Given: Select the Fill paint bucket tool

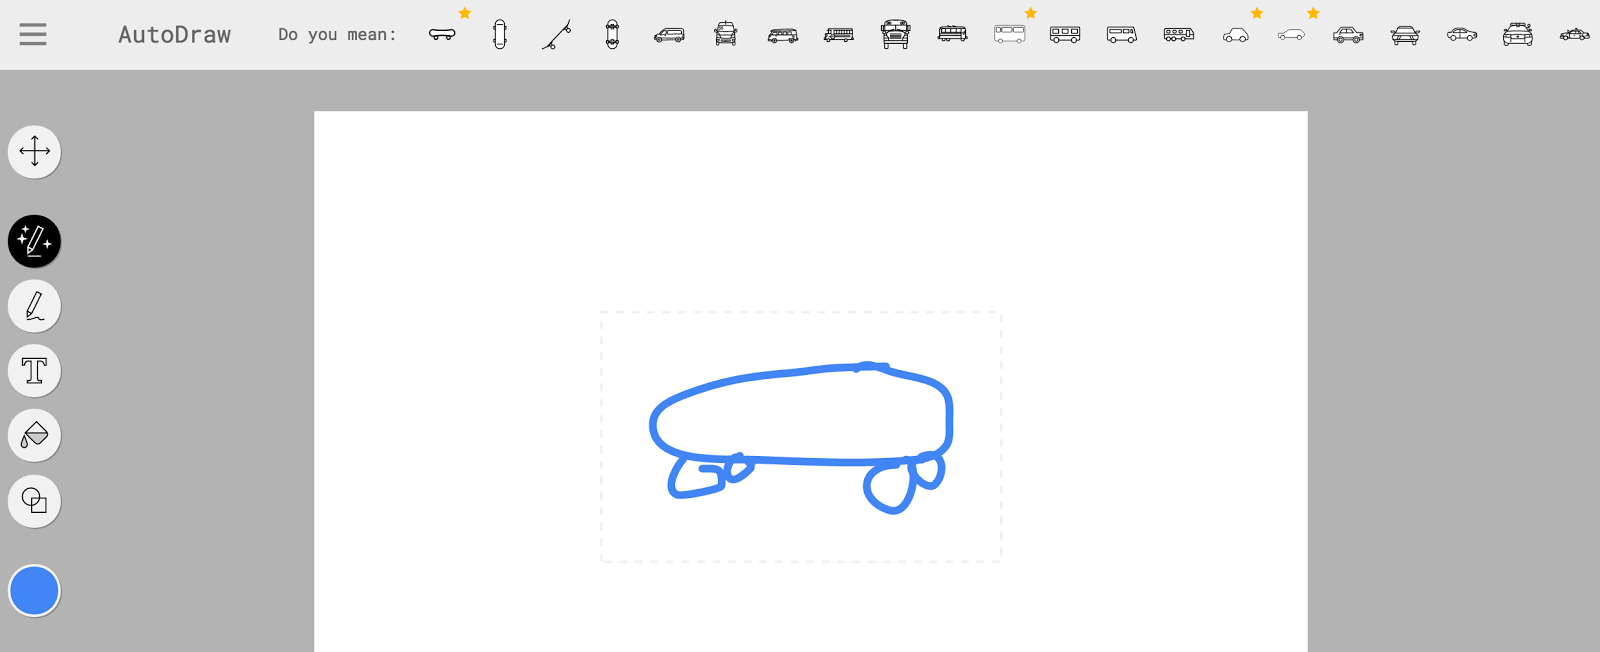Looking at the screenshot, I should (x=35, y=436).
